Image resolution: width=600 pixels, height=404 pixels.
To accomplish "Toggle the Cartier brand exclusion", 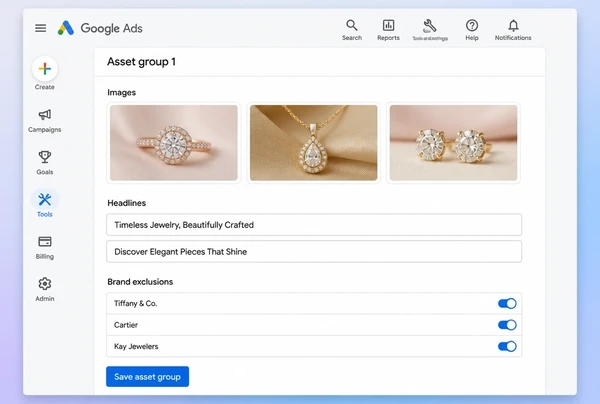I will (x=507, y=325).
